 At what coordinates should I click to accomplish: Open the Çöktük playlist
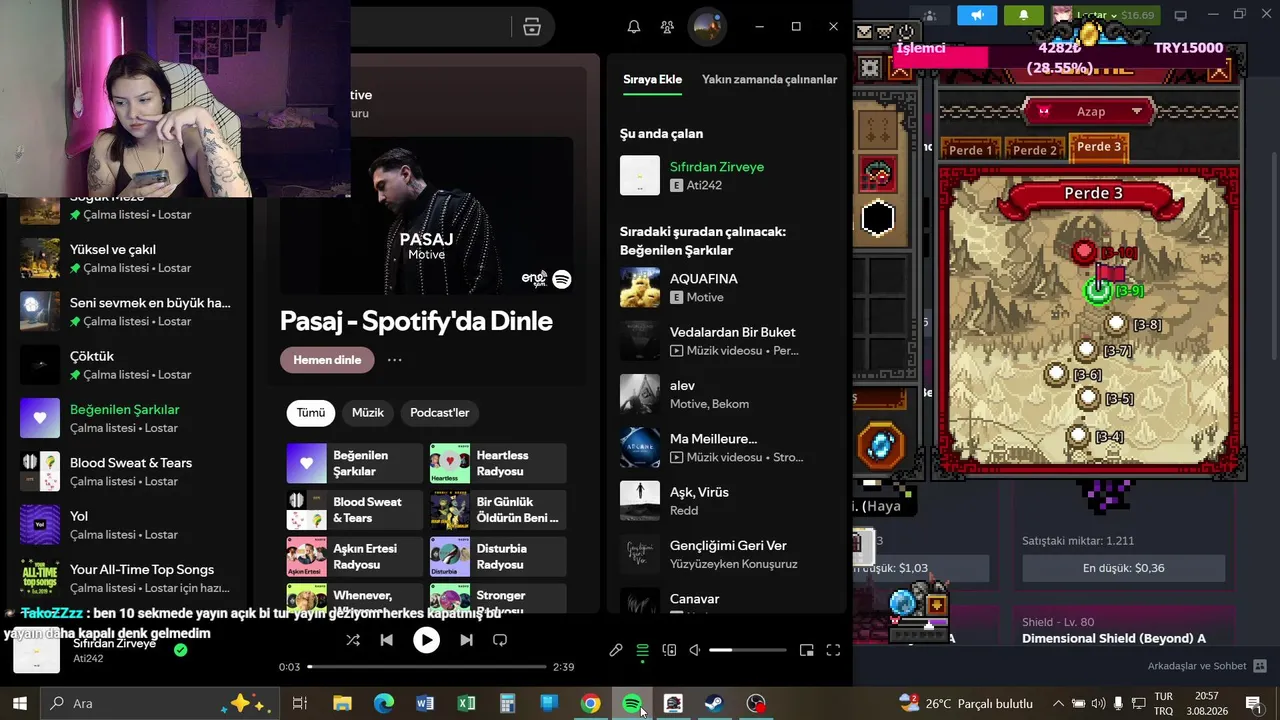(x=126, y=365)
